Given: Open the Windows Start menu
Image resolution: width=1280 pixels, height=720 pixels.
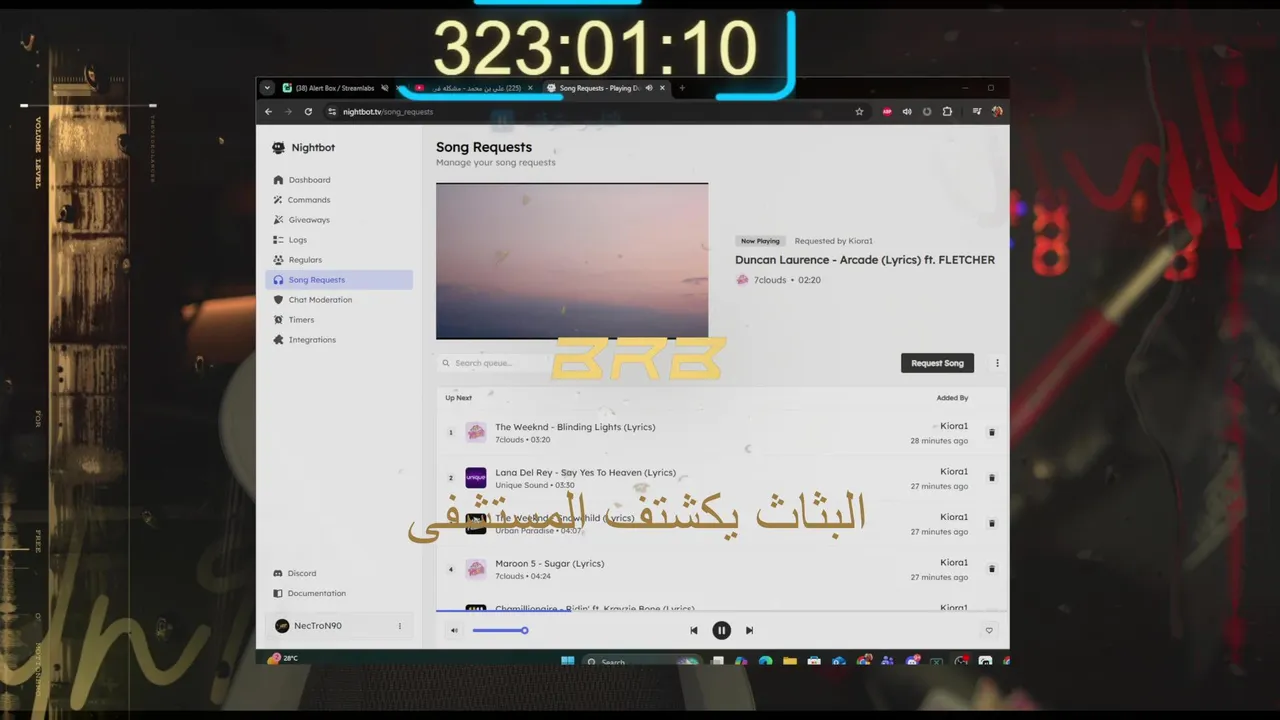Looking at the screenshot, I should (568, 661).
